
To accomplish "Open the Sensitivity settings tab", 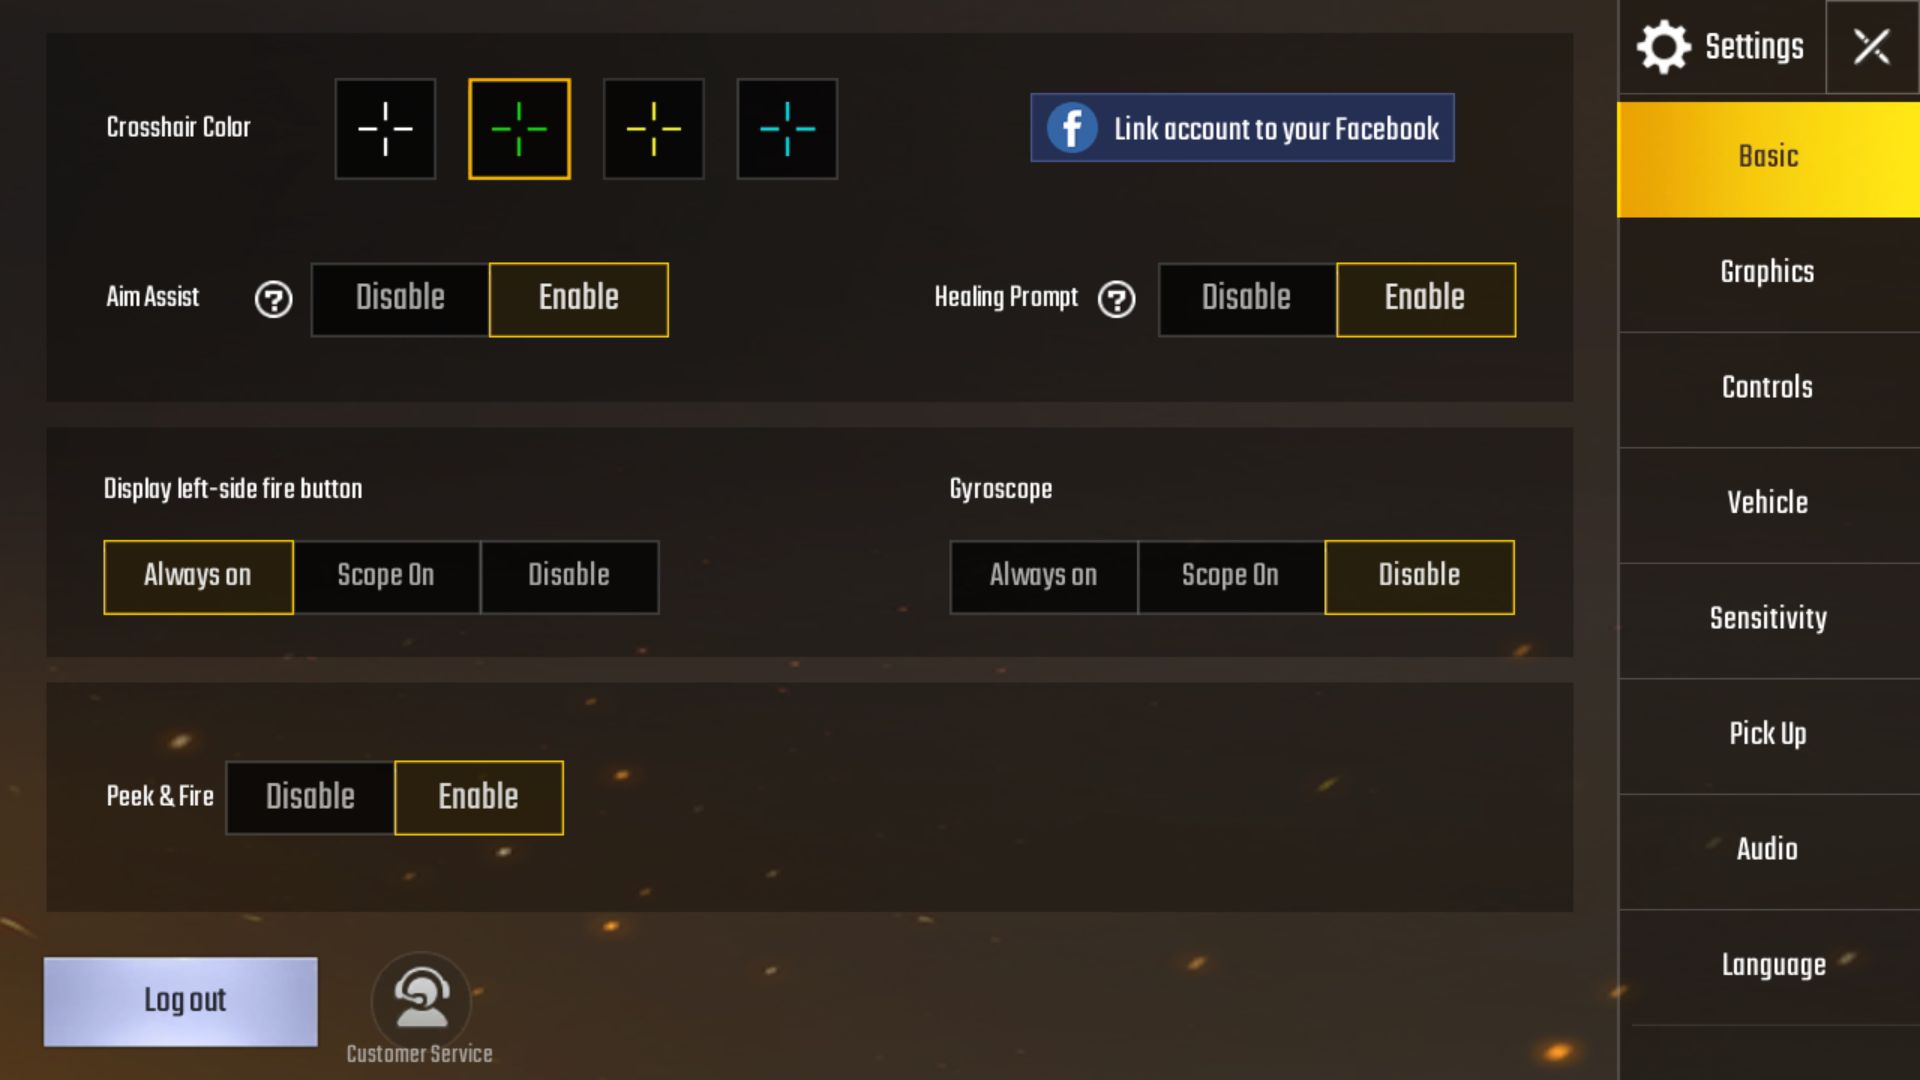I will coord(1766,618).
